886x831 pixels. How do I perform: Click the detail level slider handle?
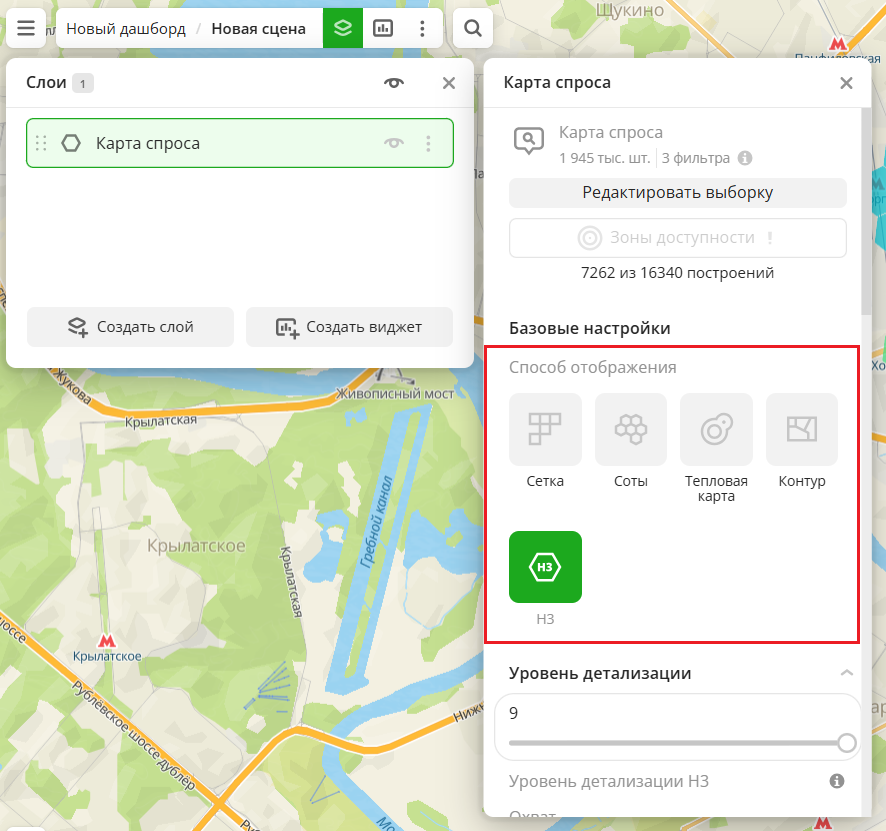(847, 743)
